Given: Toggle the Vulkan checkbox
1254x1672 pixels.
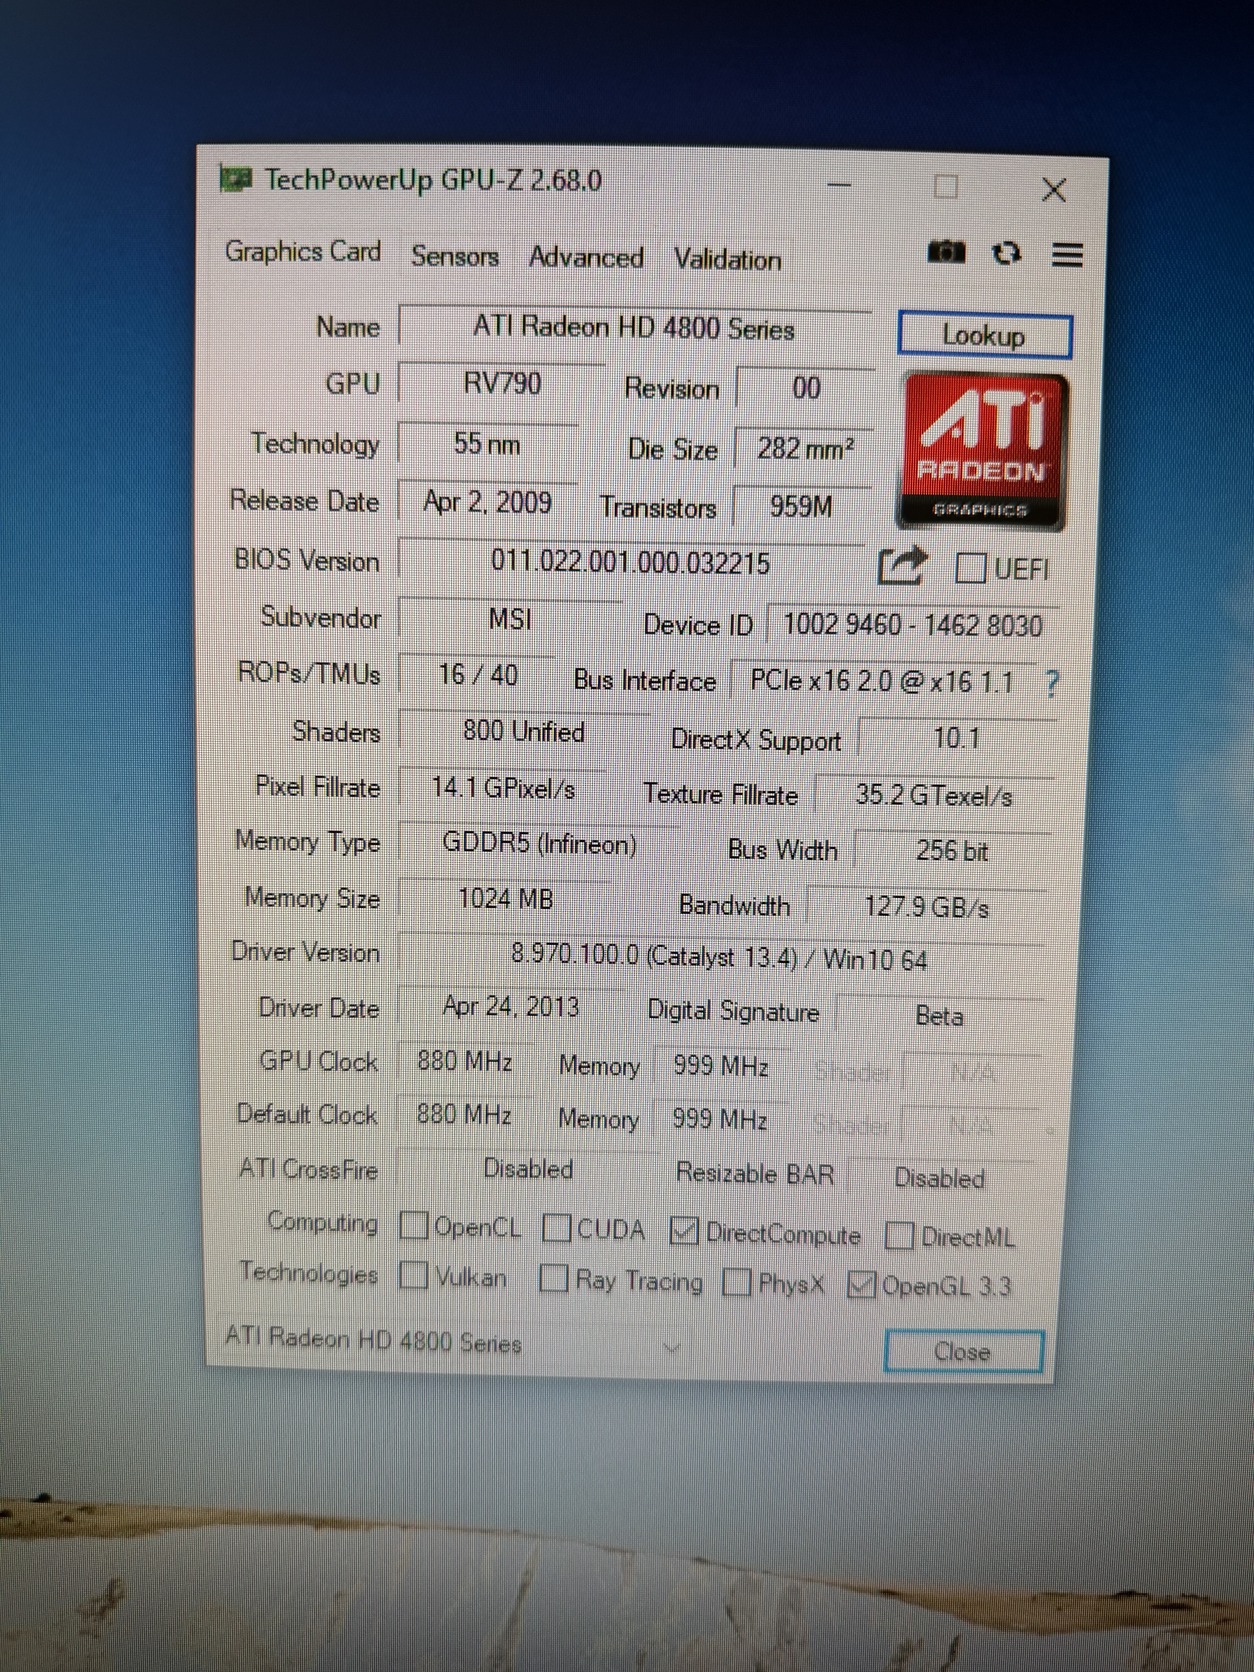Looking at the screenshot, I should (412, 1275).
